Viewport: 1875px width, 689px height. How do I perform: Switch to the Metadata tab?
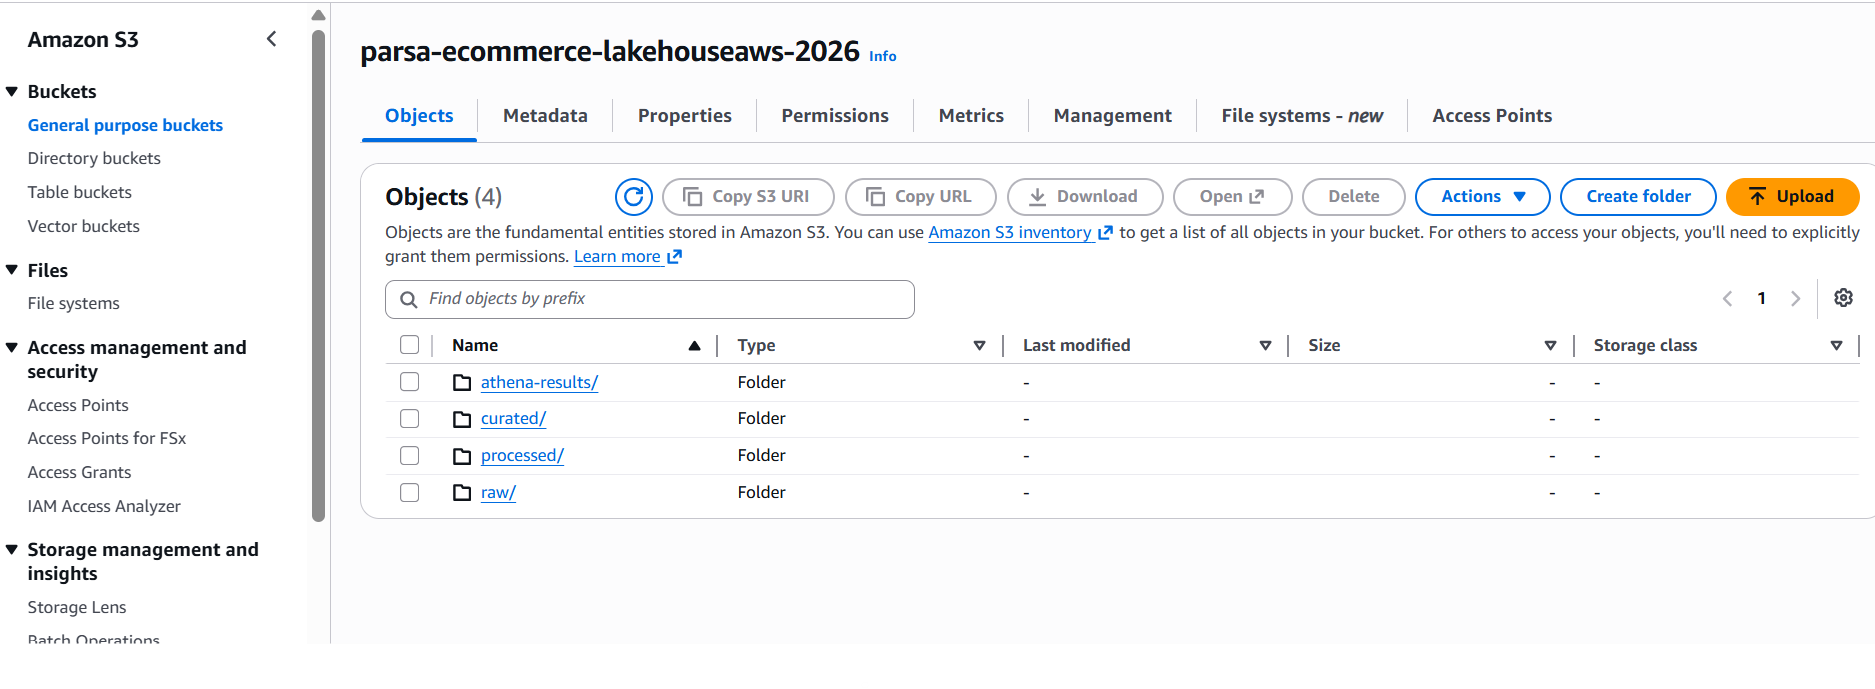pos(545,116)
